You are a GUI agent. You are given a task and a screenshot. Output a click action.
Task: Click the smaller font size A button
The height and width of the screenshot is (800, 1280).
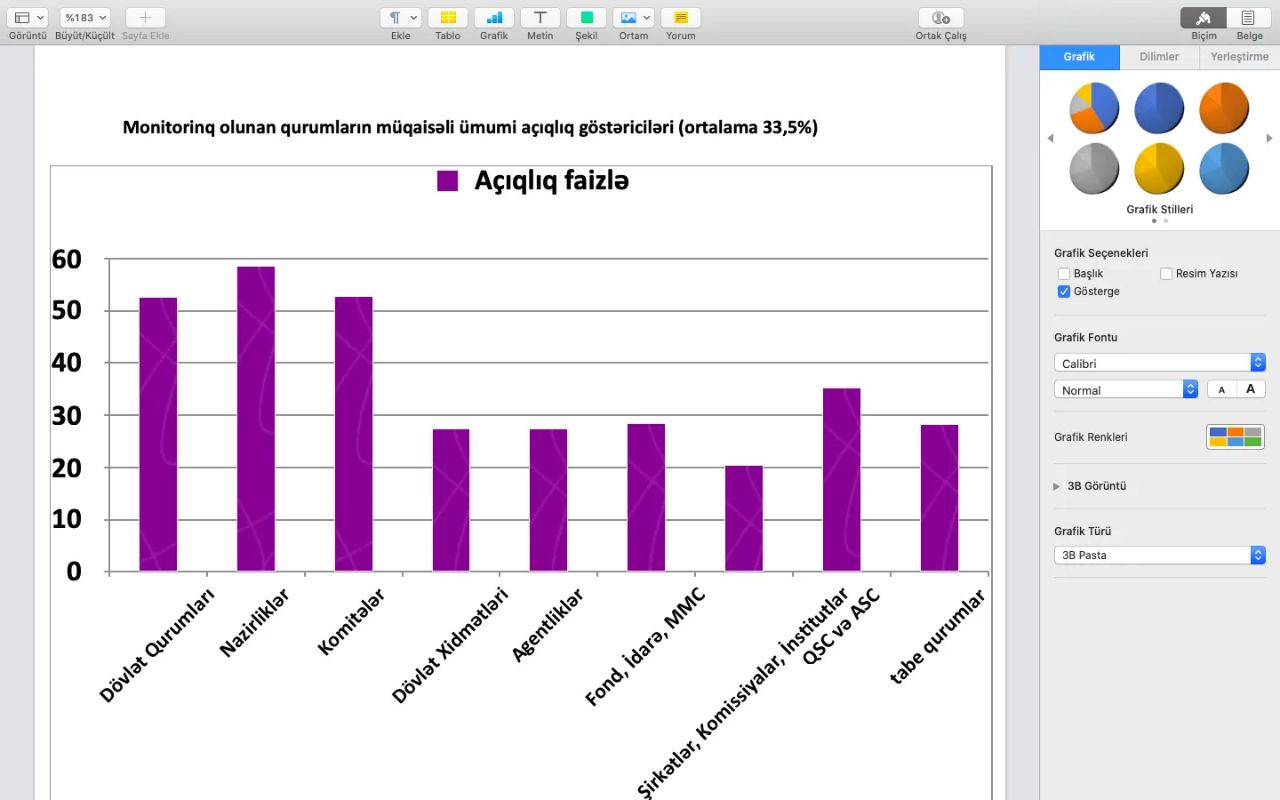click(1222, 389)
